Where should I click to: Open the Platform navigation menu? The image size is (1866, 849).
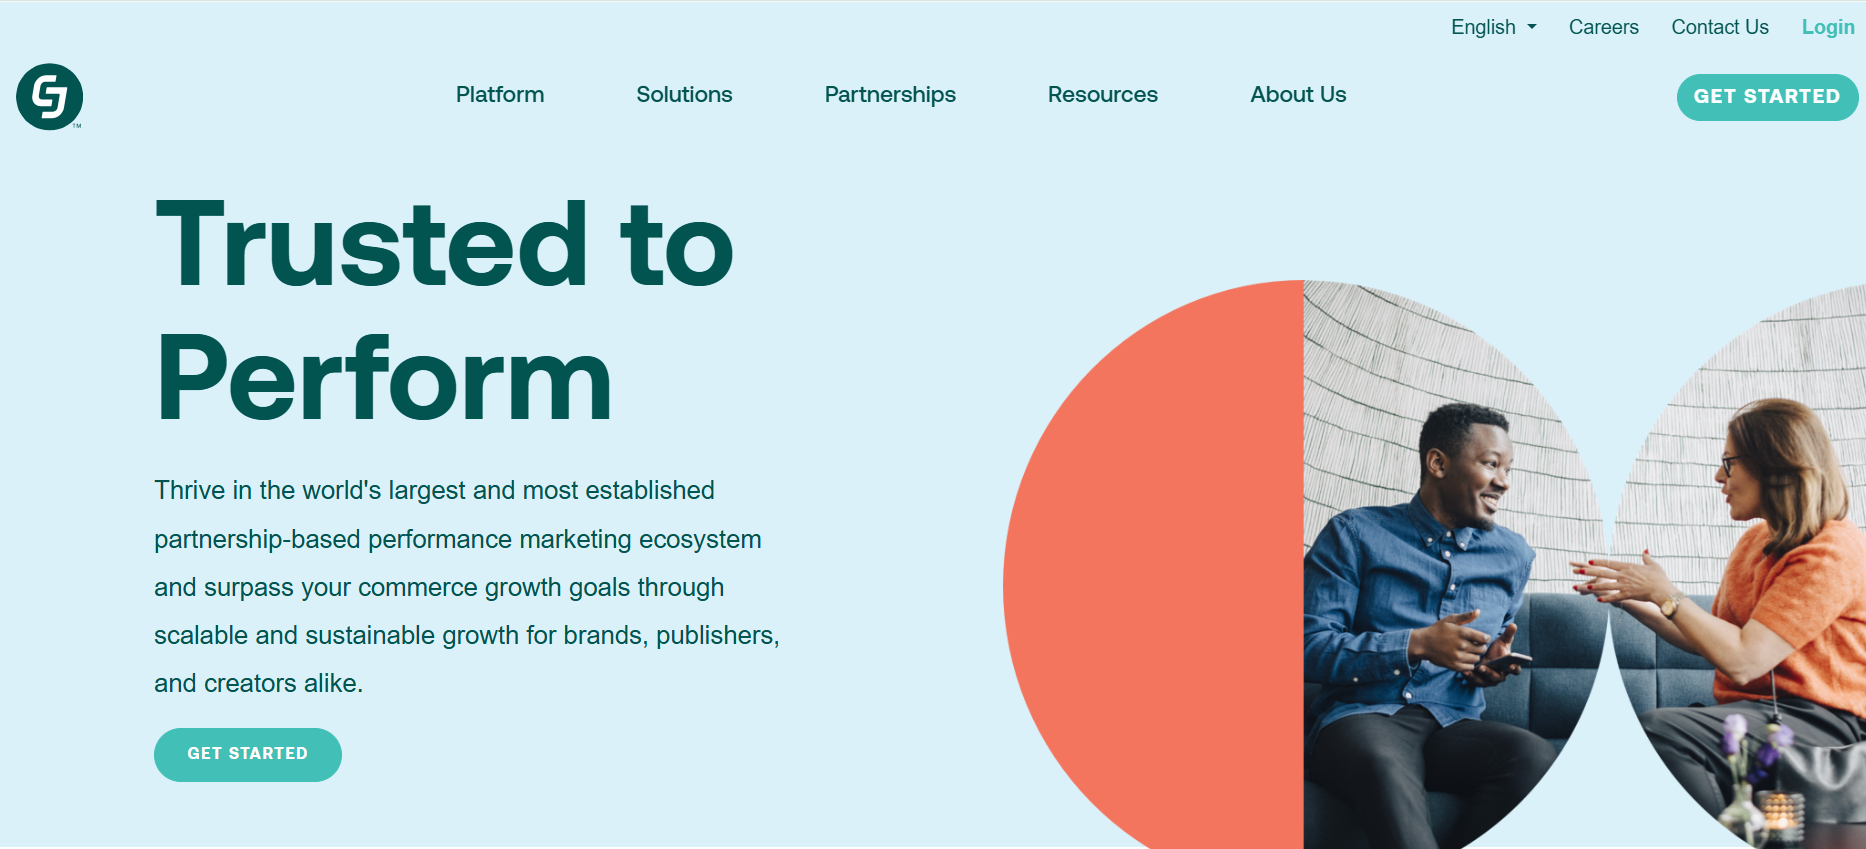(x=500, y=95)
